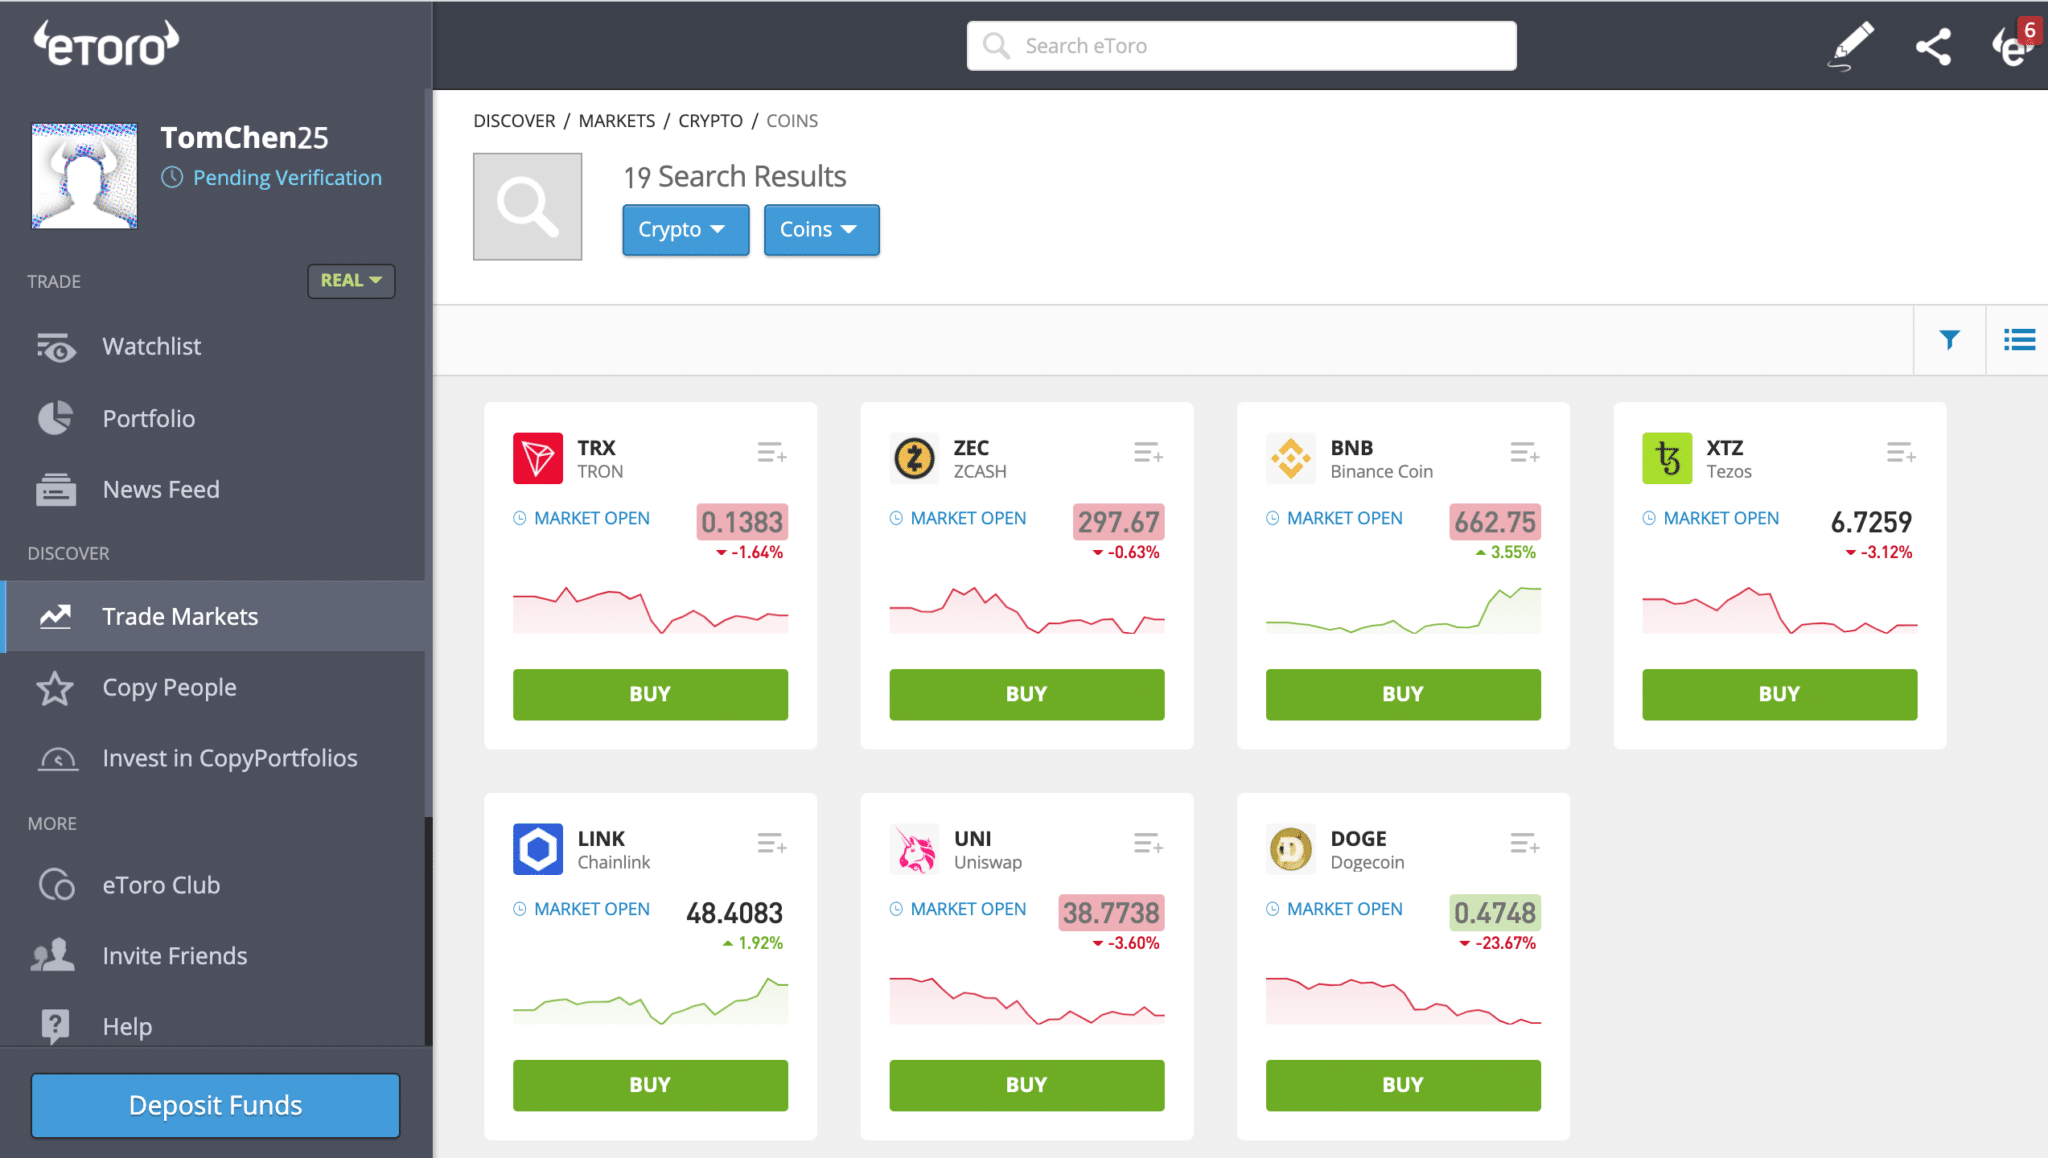2048x1158 pixels.
Task: Click the CopyPortfolios gauge icon
Action: (57, 759)
